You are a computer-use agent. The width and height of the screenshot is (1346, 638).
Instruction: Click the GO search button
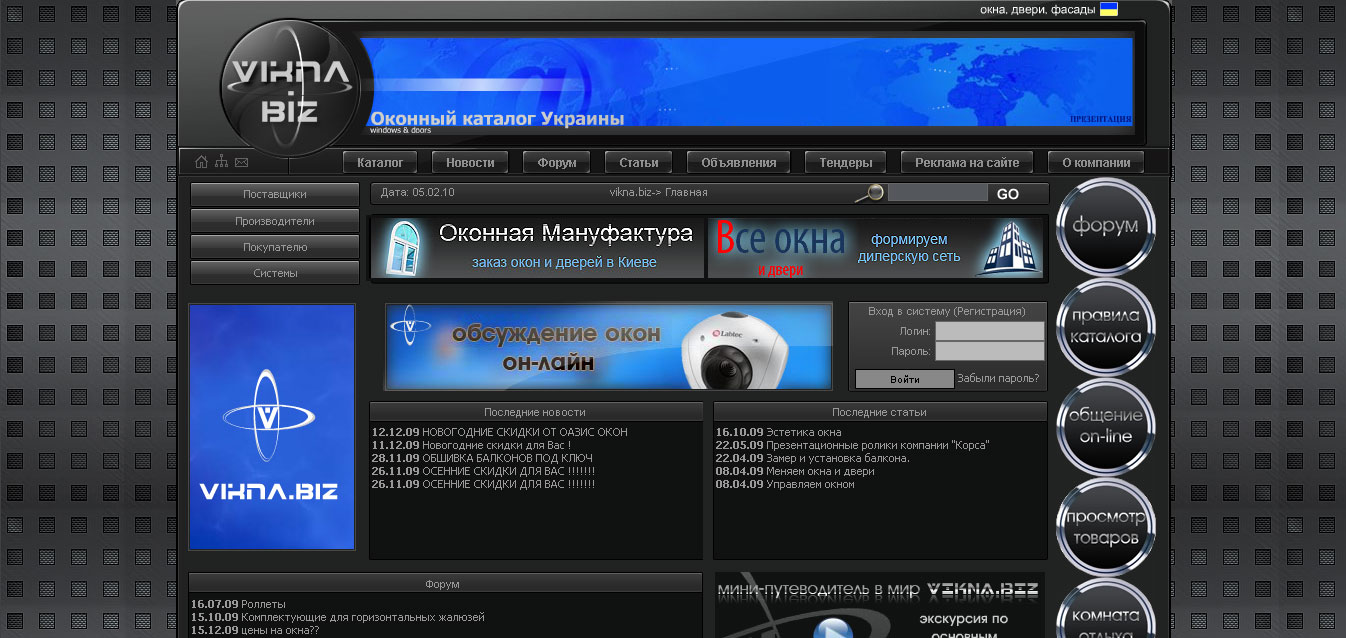click(x=1008, y=194)
